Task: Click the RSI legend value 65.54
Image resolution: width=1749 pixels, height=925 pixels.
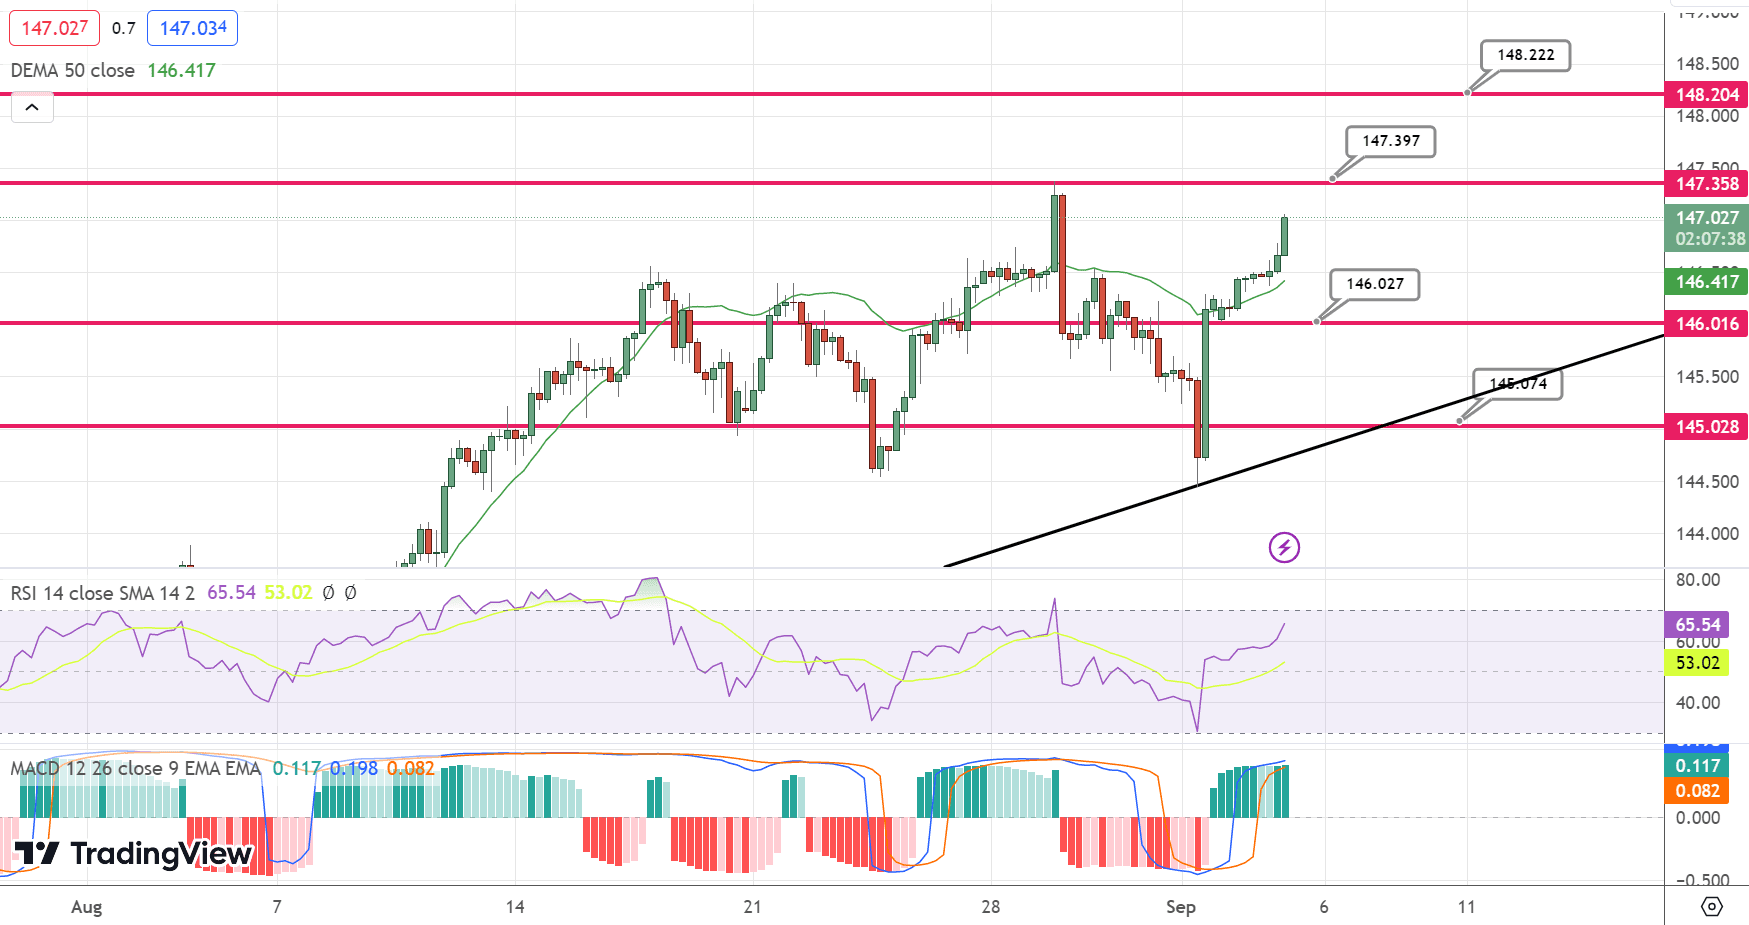Action: [x=231, y=593]
